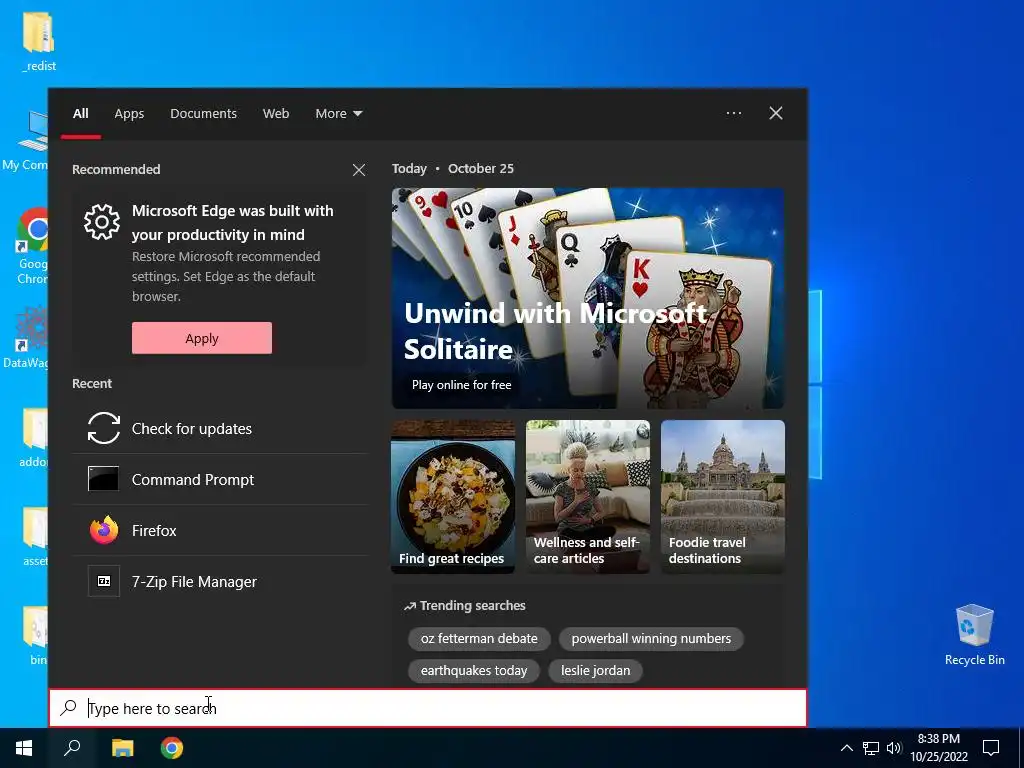Switch to the Documents search tab
The width and height of the screenshot is (1024, 768).
click(203, 114)
